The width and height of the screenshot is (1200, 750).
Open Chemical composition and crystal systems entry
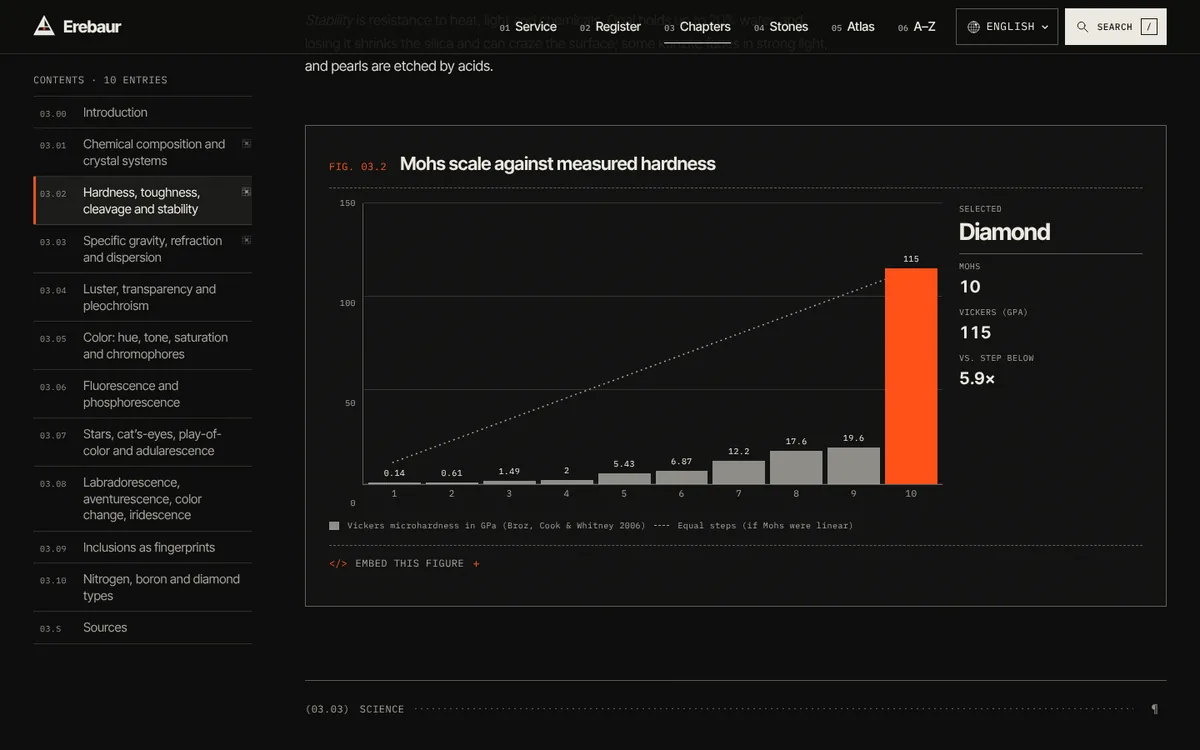(142, 153)
